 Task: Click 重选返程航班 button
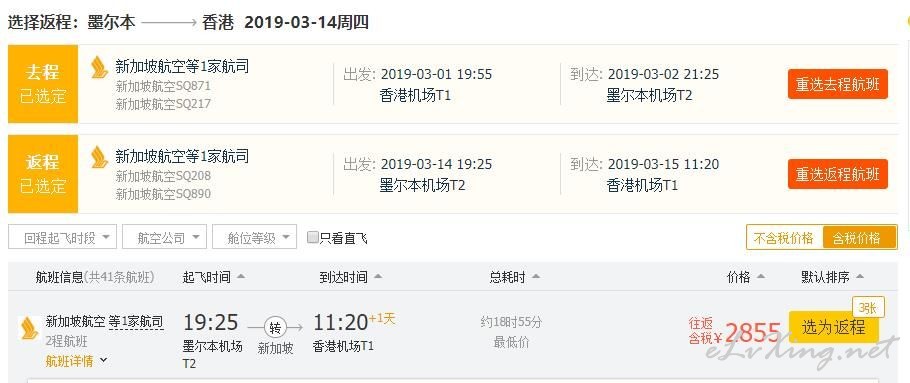coord(837,174)
